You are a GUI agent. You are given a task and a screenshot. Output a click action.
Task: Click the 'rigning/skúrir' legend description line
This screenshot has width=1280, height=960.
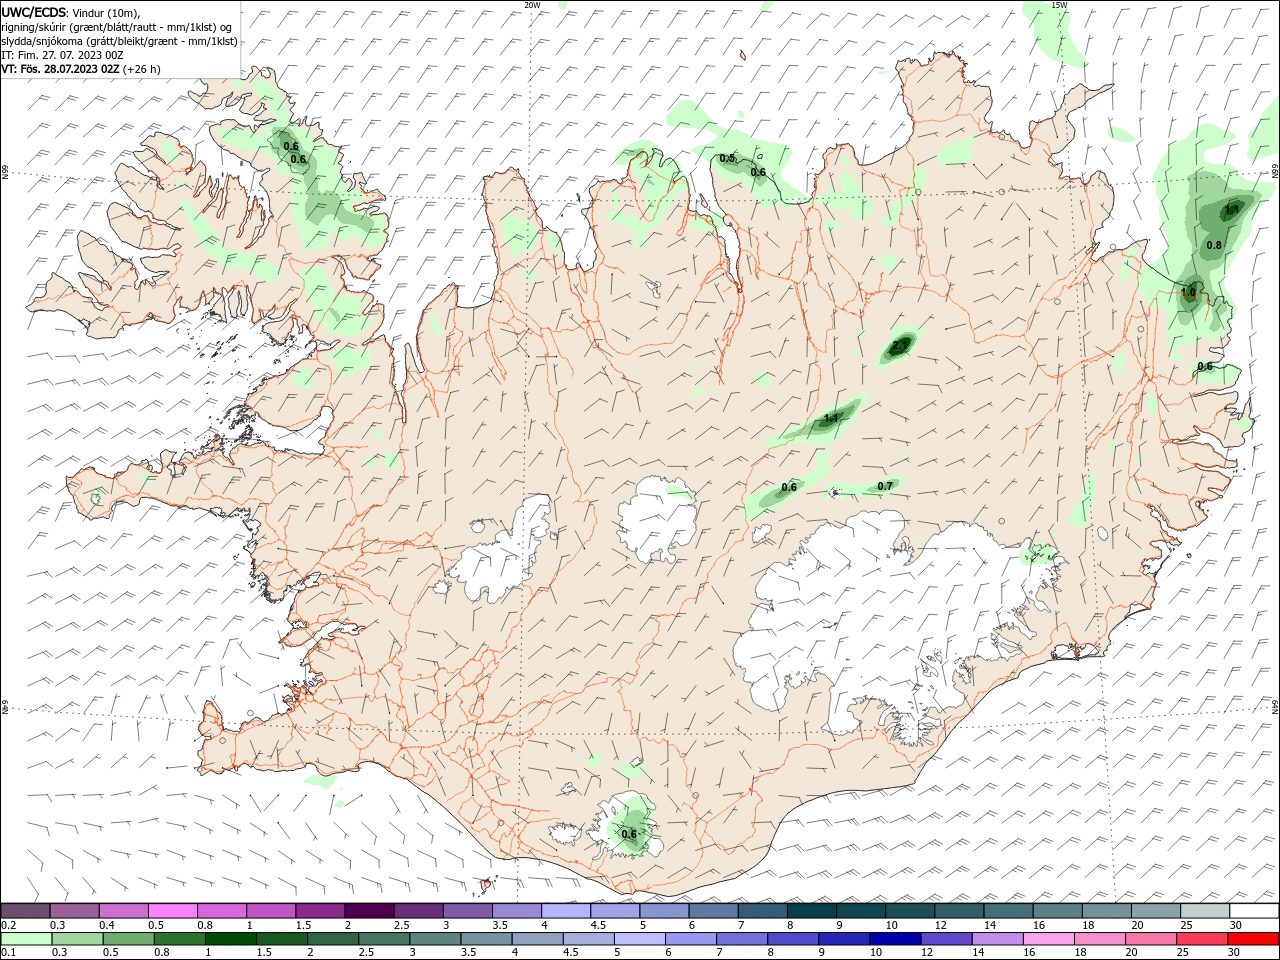[x=117, y=27]
